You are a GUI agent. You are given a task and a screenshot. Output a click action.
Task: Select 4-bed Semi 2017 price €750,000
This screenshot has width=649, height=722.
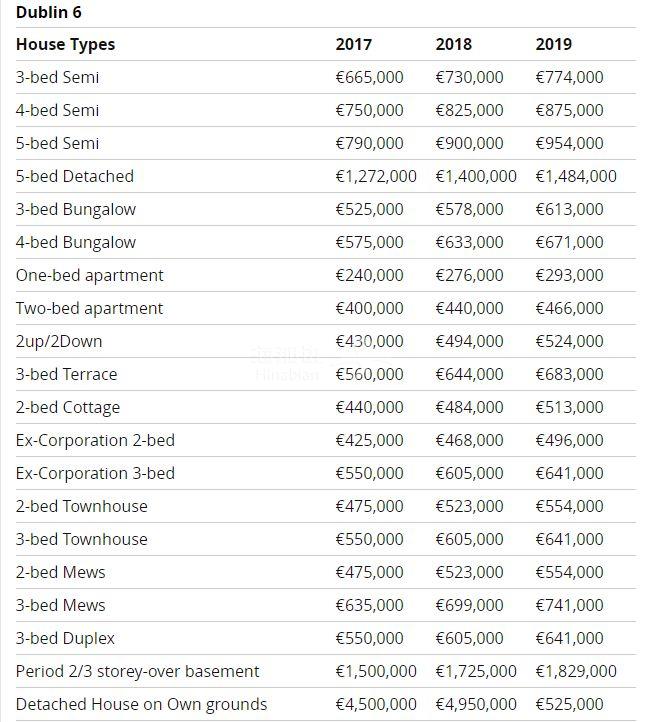click(369, 110)
